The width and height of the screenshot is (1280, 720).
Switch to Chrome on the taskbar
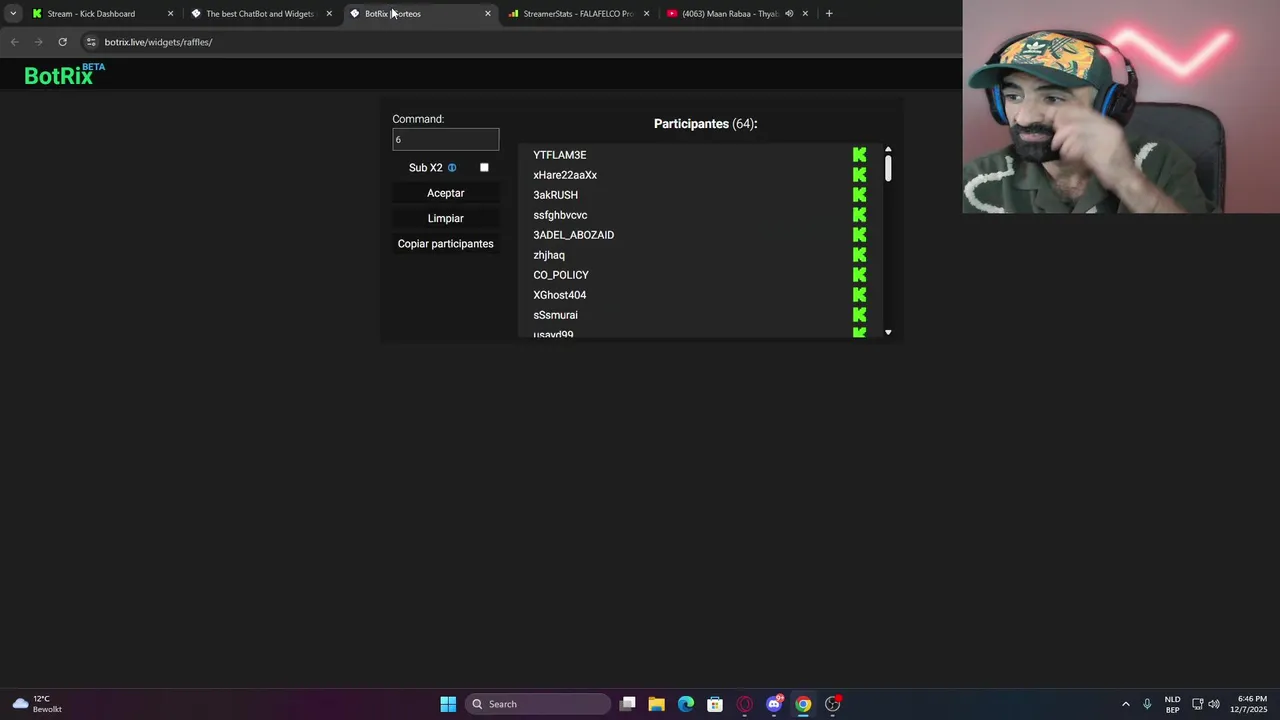pos(803,704)
